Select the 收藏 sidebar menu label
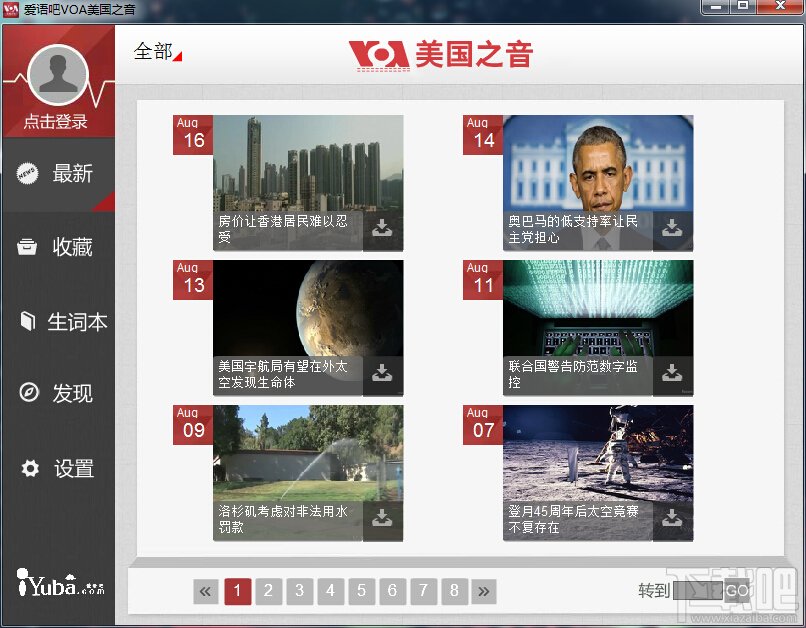 pyautogui.click(x=72, y=247)
